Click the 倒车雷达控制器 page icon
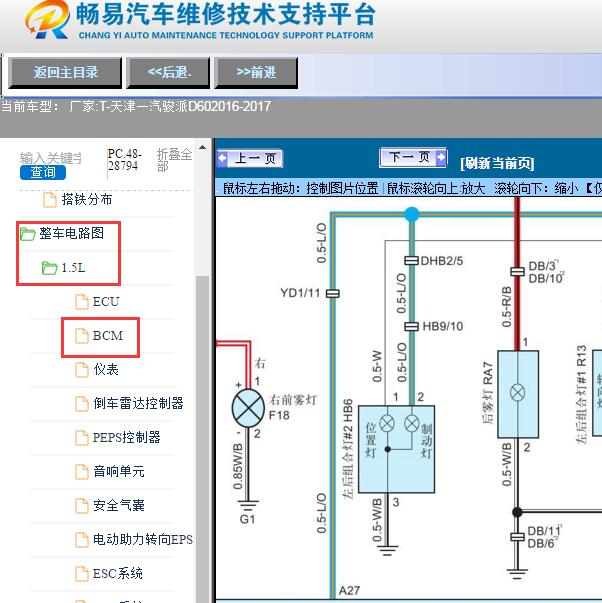This screenshot has height=603, width=602. pos(82,404)
